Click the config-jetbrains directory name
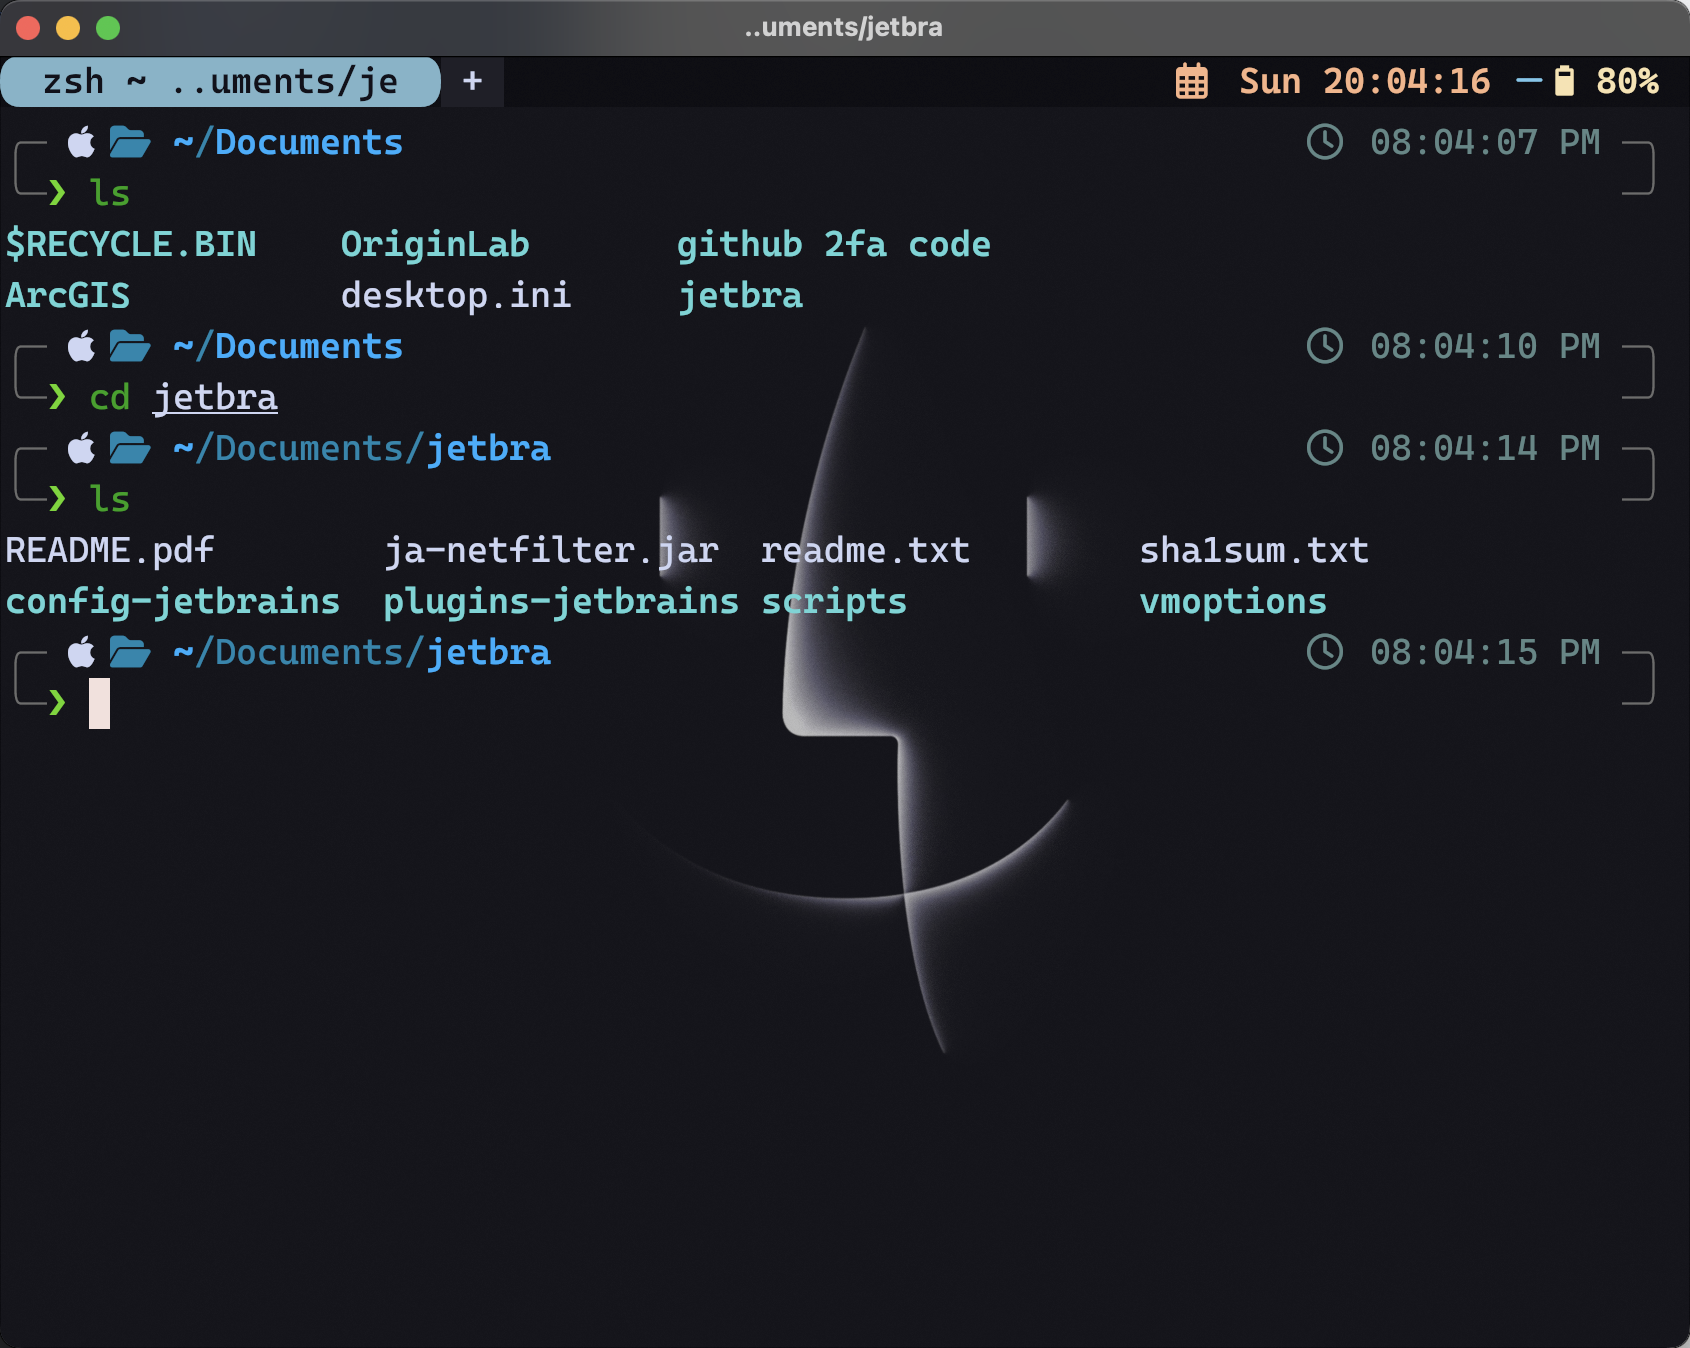The image size is (1690, 1348). 173,601
